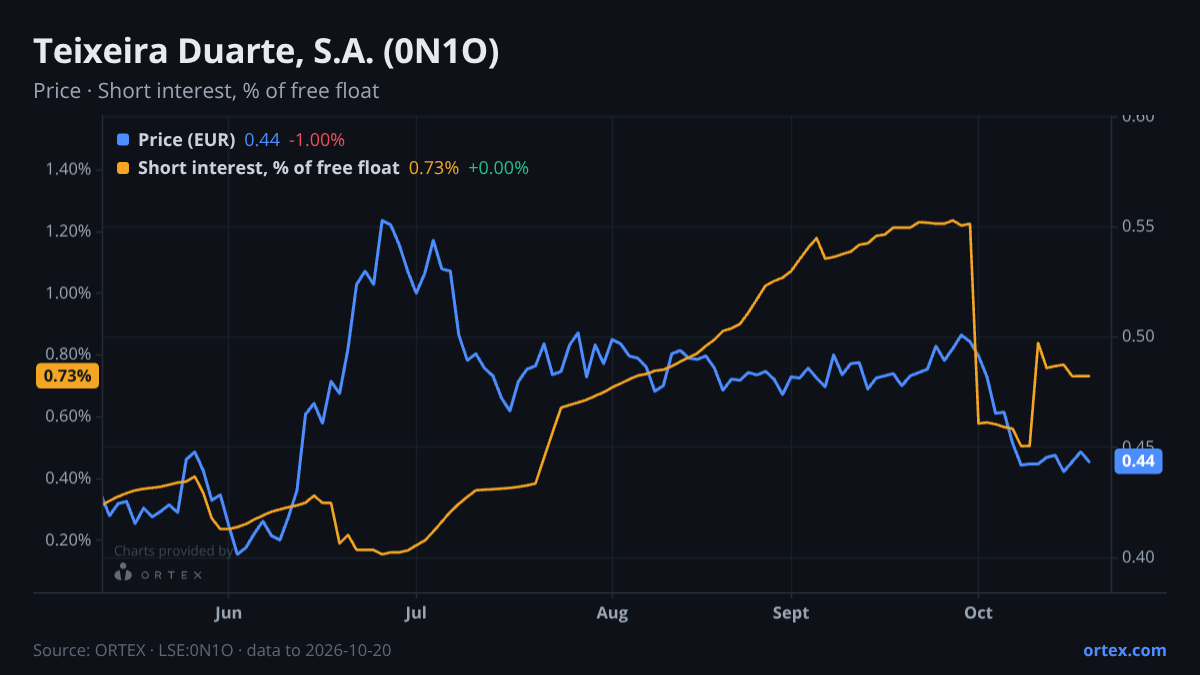The height and width of the screenshot is (675, 1200).
Task: Click the blue Price legend marker
Action: (x=123, y=140)
